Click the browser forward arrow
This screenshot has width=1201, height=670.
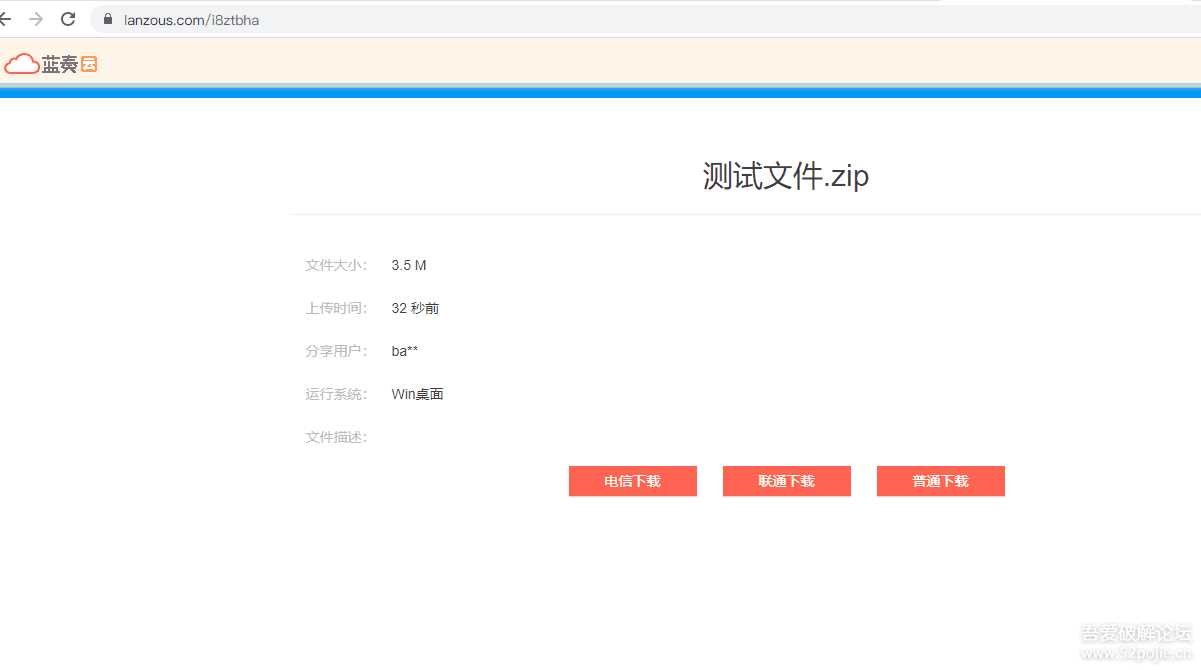point(37,17)
